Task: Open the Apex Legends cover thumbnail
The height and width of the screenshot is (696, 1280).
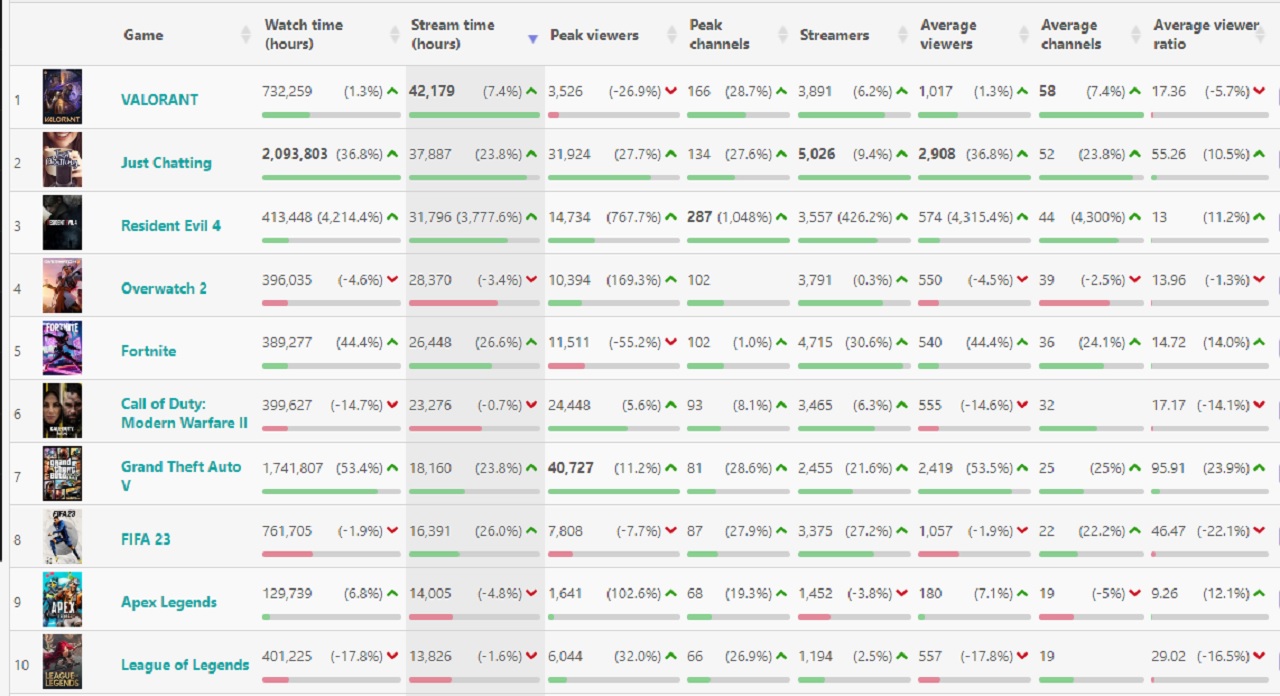Action: click(62, 601)
